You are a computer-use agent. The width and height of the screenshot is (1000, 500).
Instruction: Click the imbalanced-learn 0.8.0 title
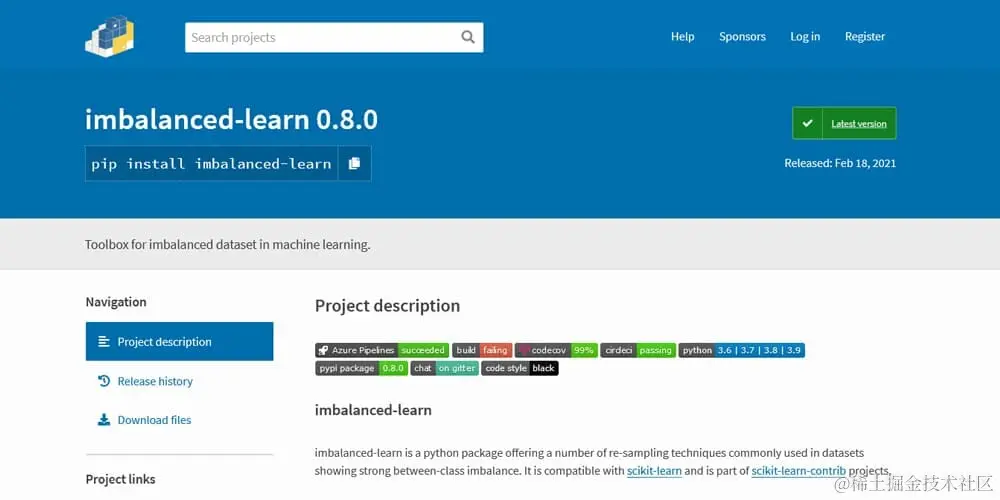point(232,119)
